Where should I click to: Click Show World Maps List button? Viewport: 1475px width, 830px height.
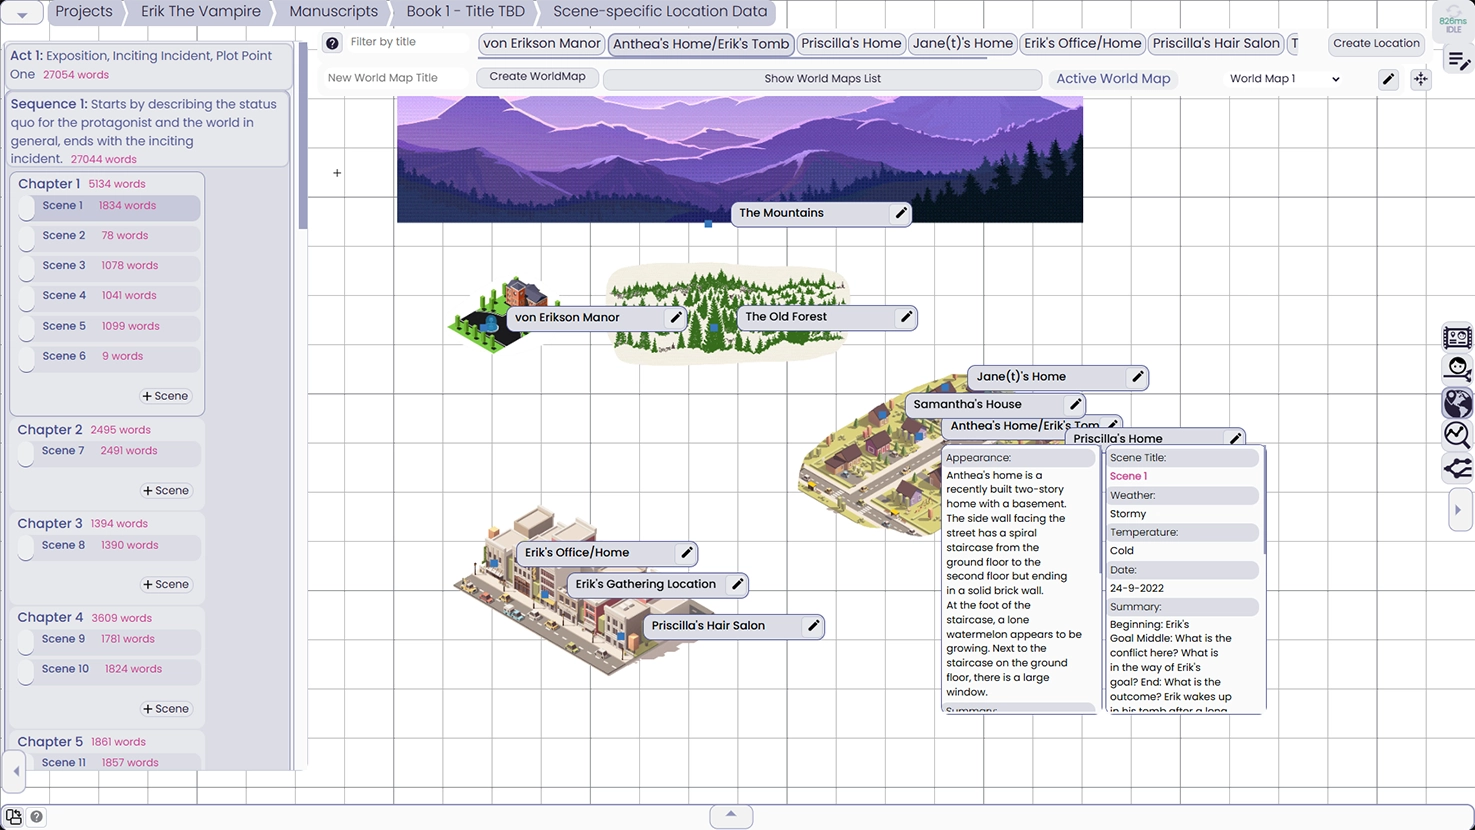[822, 79]
